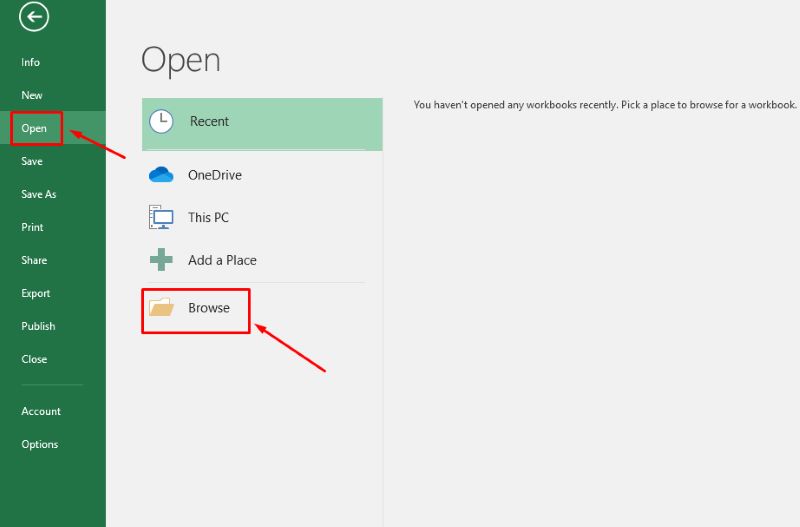The width and height of the screenshot is (800, 527).
Task: Go to Save As in the sidebar
Action: coord(39,194)
